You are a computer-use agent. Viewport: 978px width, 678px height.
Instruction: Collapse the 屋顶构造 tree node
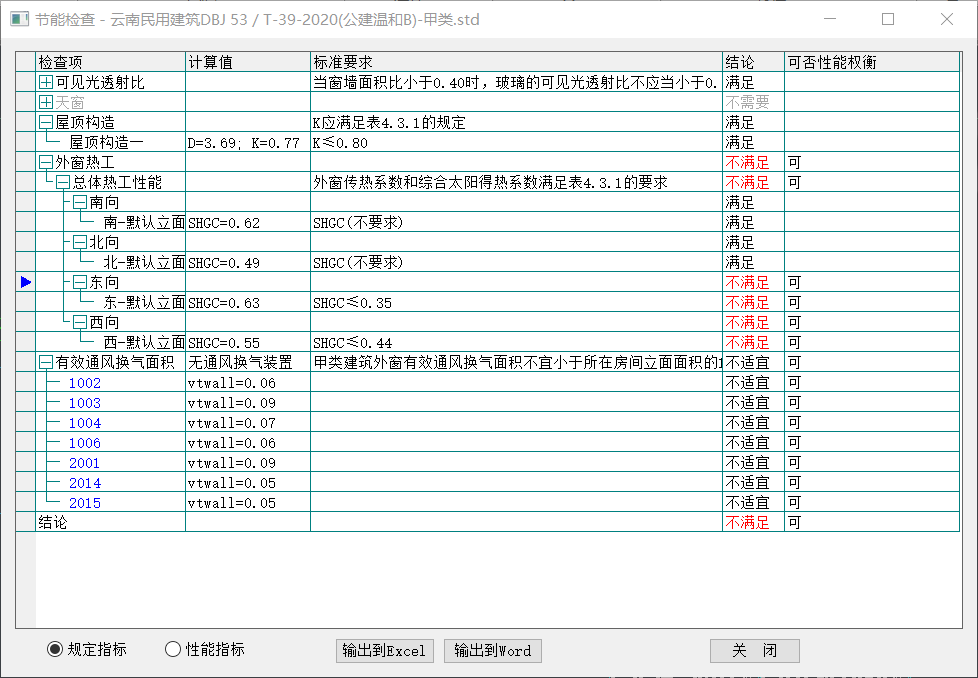tap(46, 123)
